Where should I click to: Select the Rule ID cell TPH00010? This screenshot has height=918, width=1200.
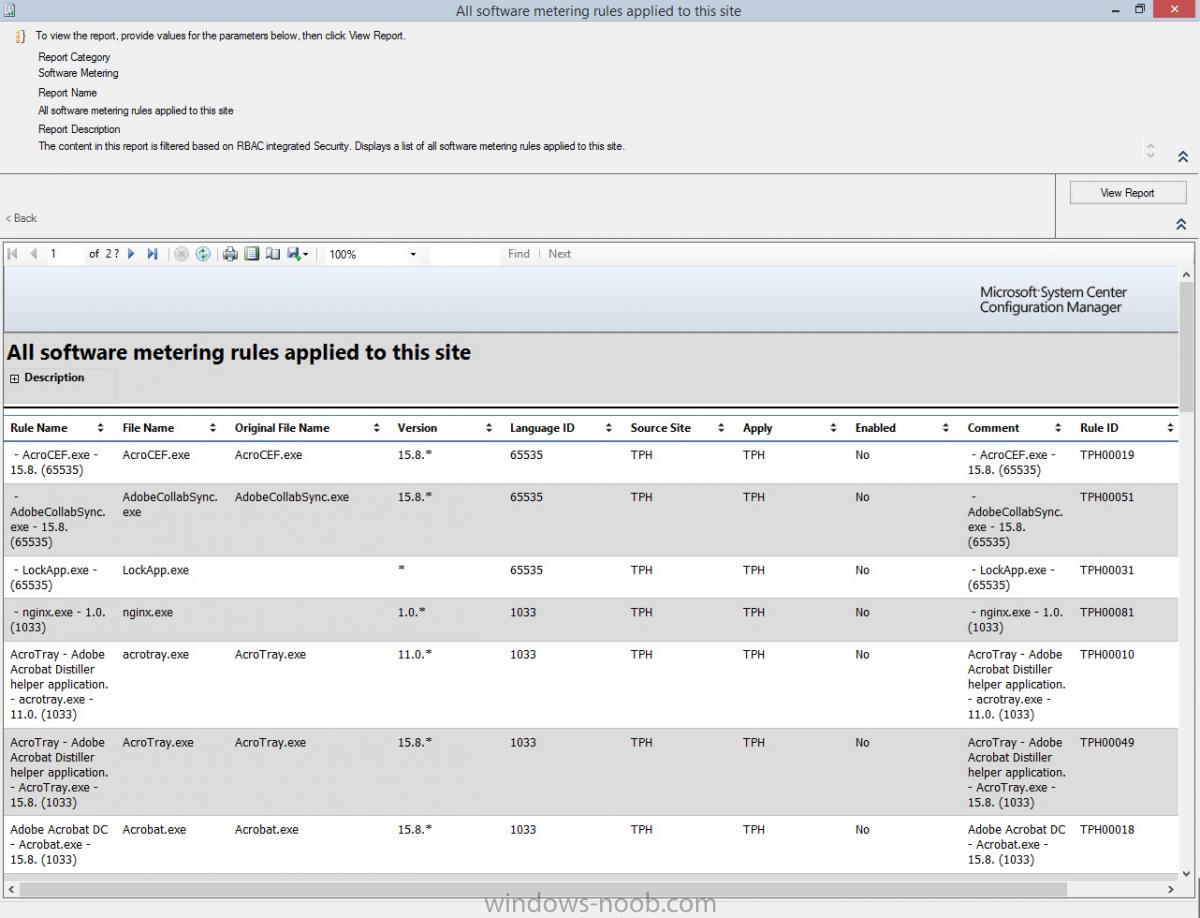(x=1107, y=655)
